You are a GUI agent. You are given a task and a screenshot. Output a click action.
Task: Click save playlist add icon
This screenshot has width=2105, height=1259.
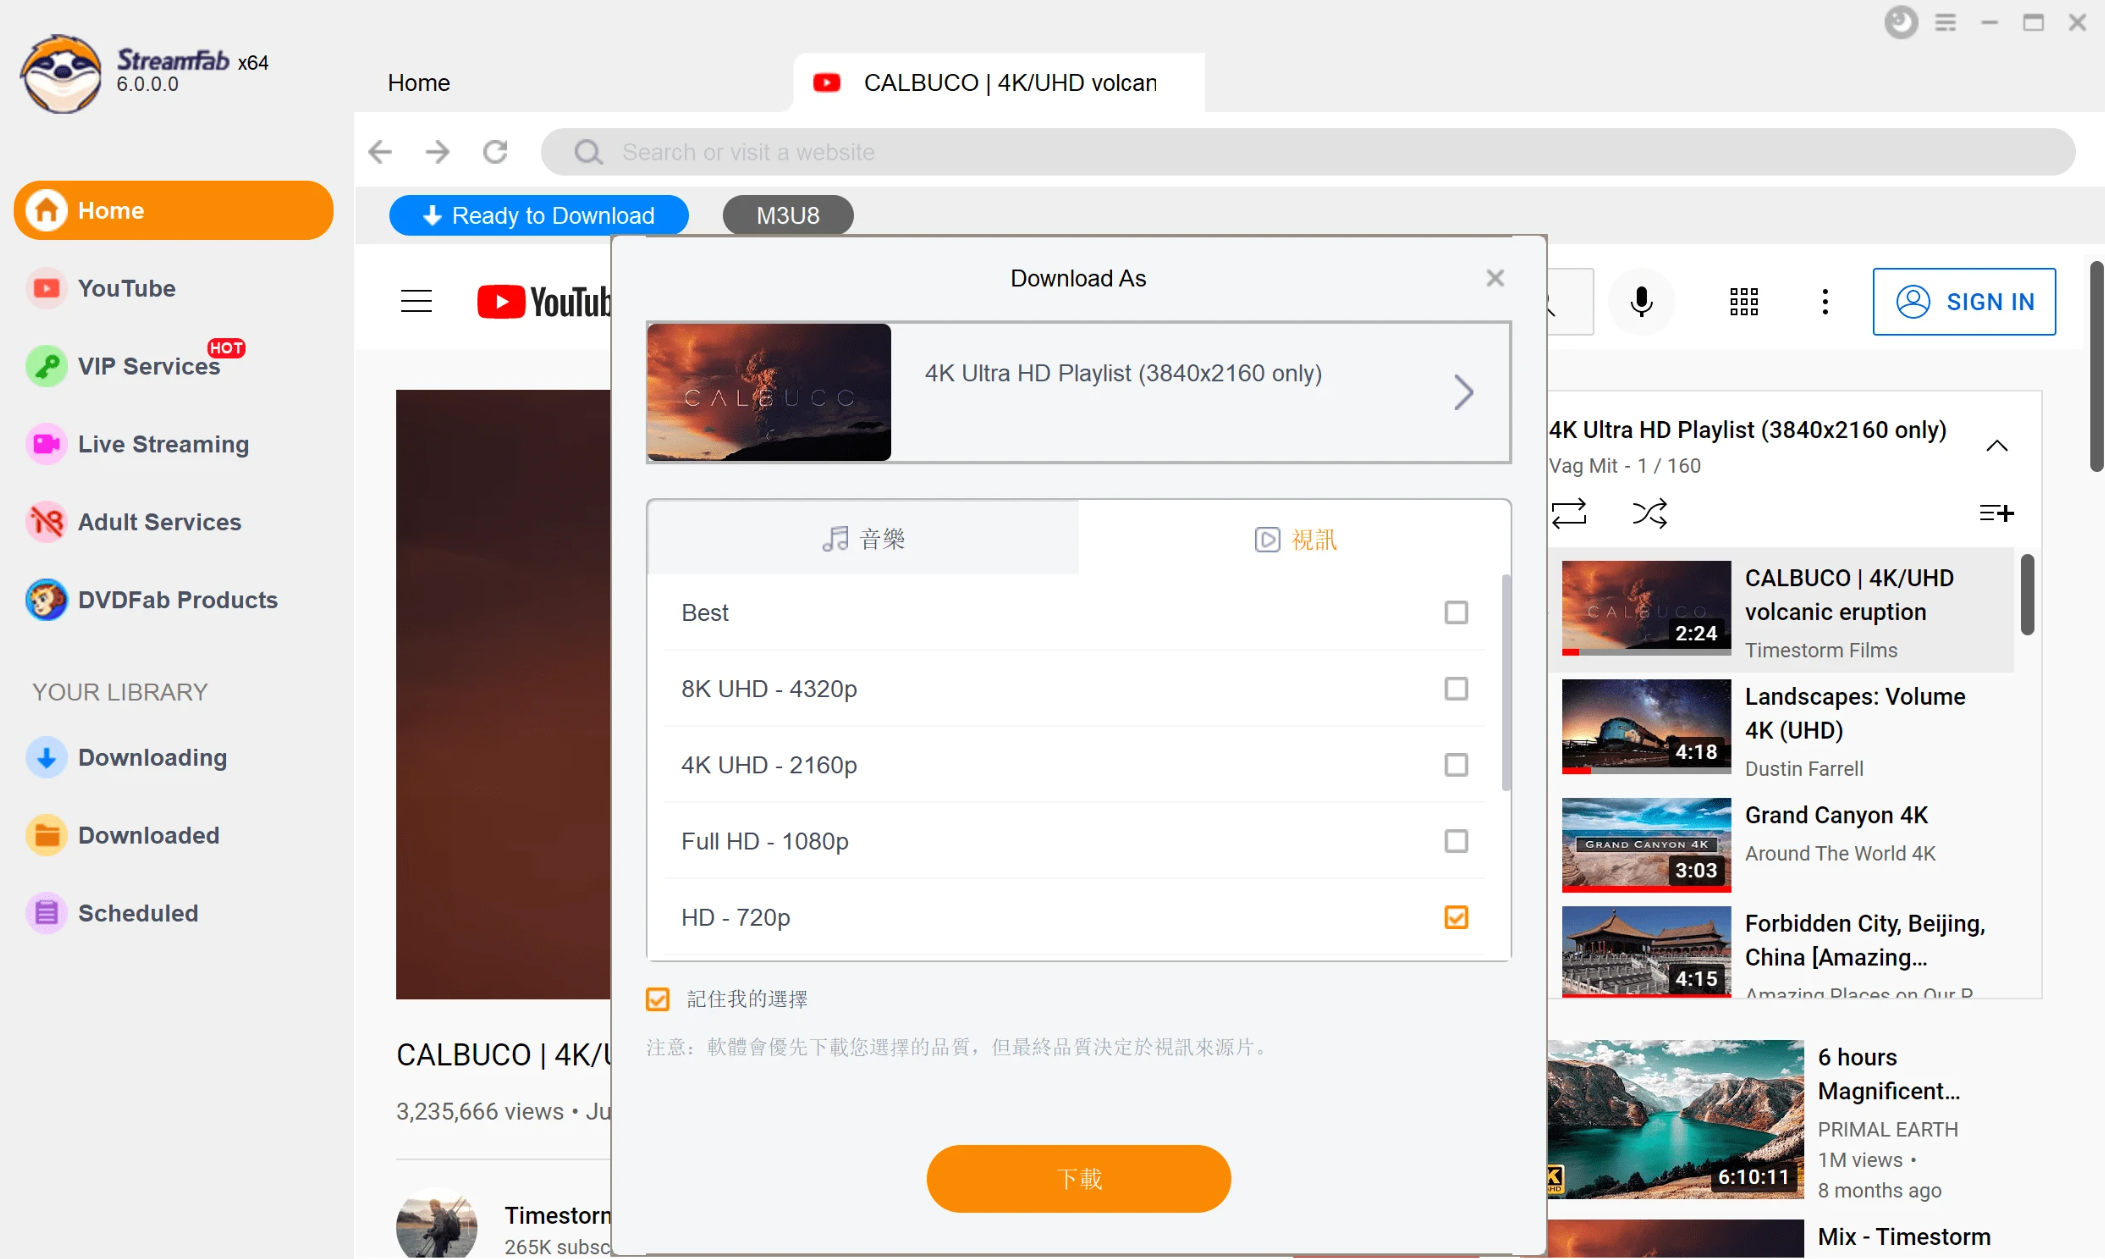click(x=1996, y=513)
